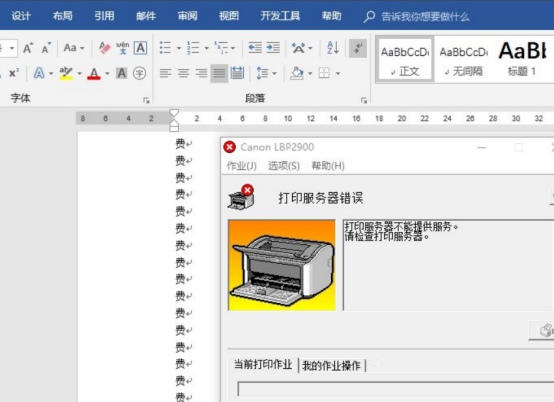Open the 引用 ribbon tab
This screenshot has height=402, width=554.
coord(104,16)
